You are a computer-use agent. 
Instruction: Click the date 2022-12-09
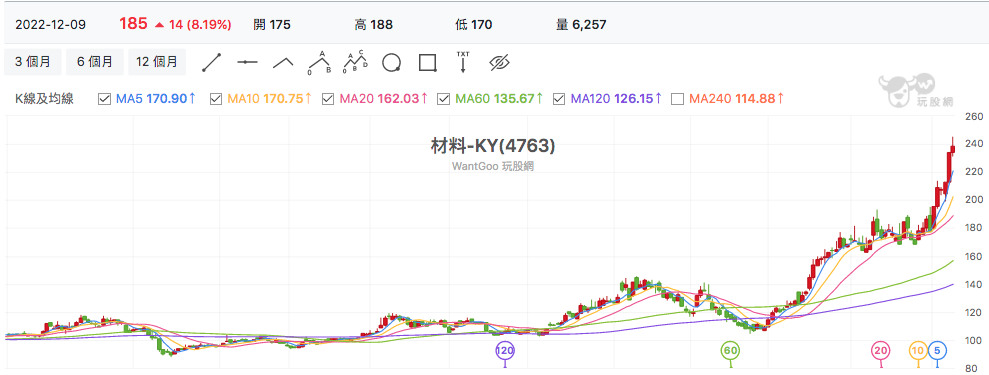point(50,25)
